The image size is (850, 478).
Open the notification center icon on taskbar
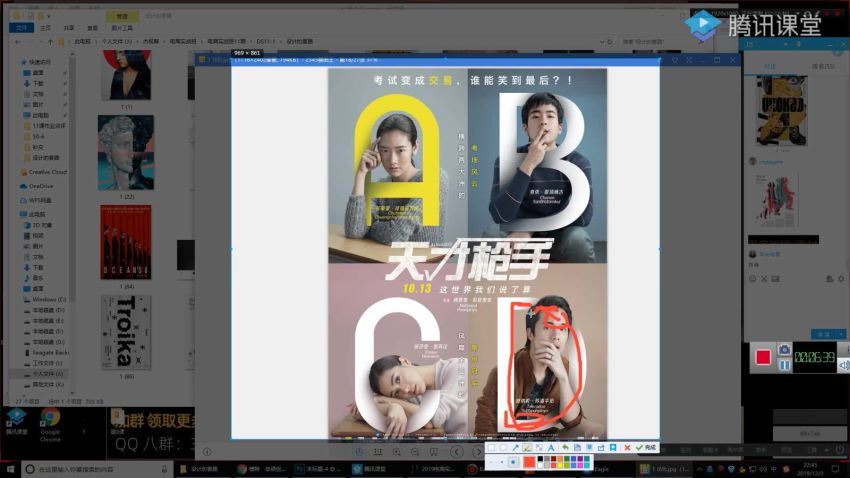[x=836, y=469]
